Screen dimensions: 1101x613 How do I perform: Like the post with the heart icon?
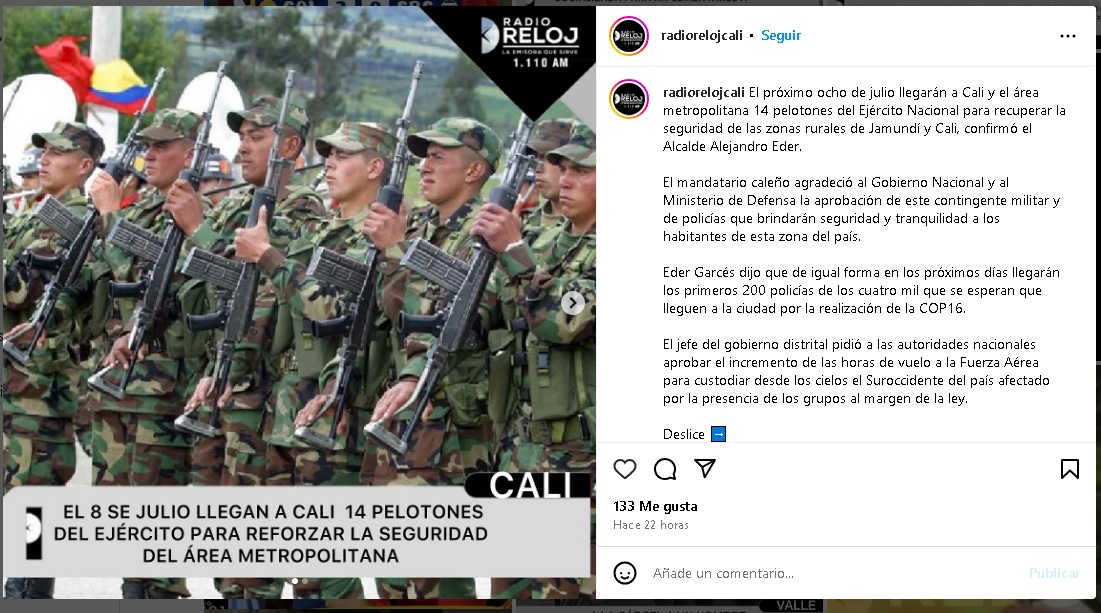tap(624, 468)
